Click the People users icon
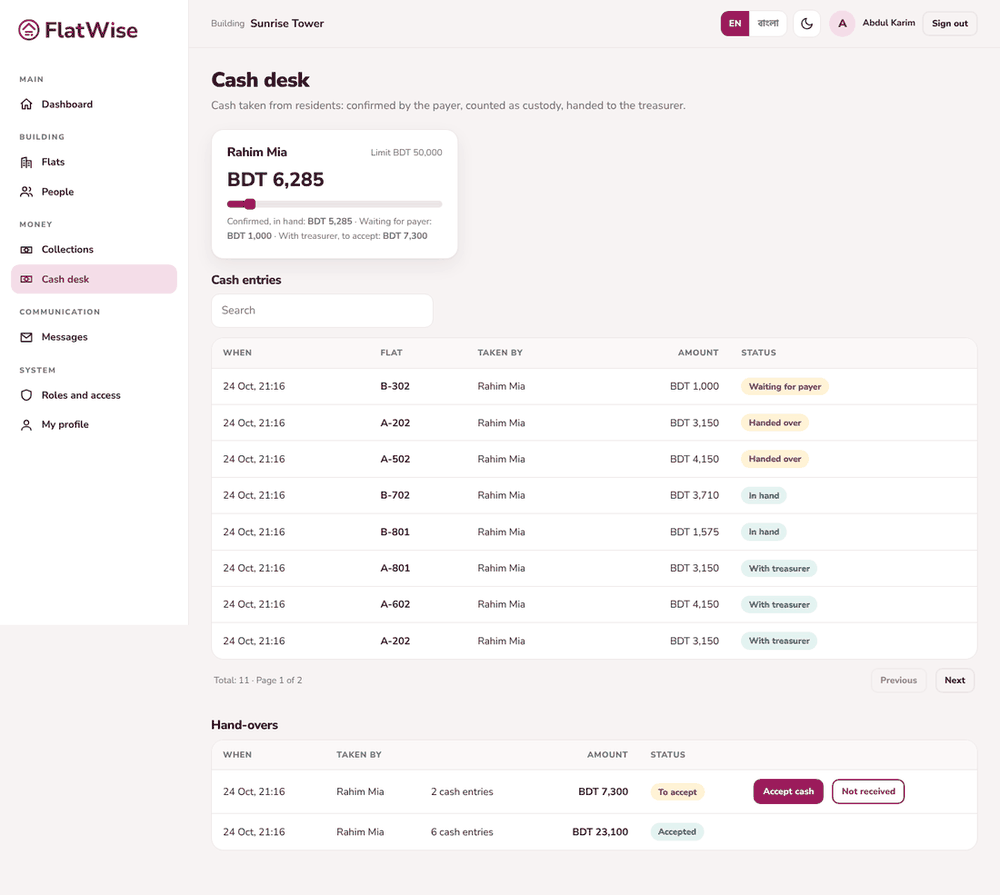Viewport: 1000px width, 895px height. pyautogui.click(x=26, y=191)
